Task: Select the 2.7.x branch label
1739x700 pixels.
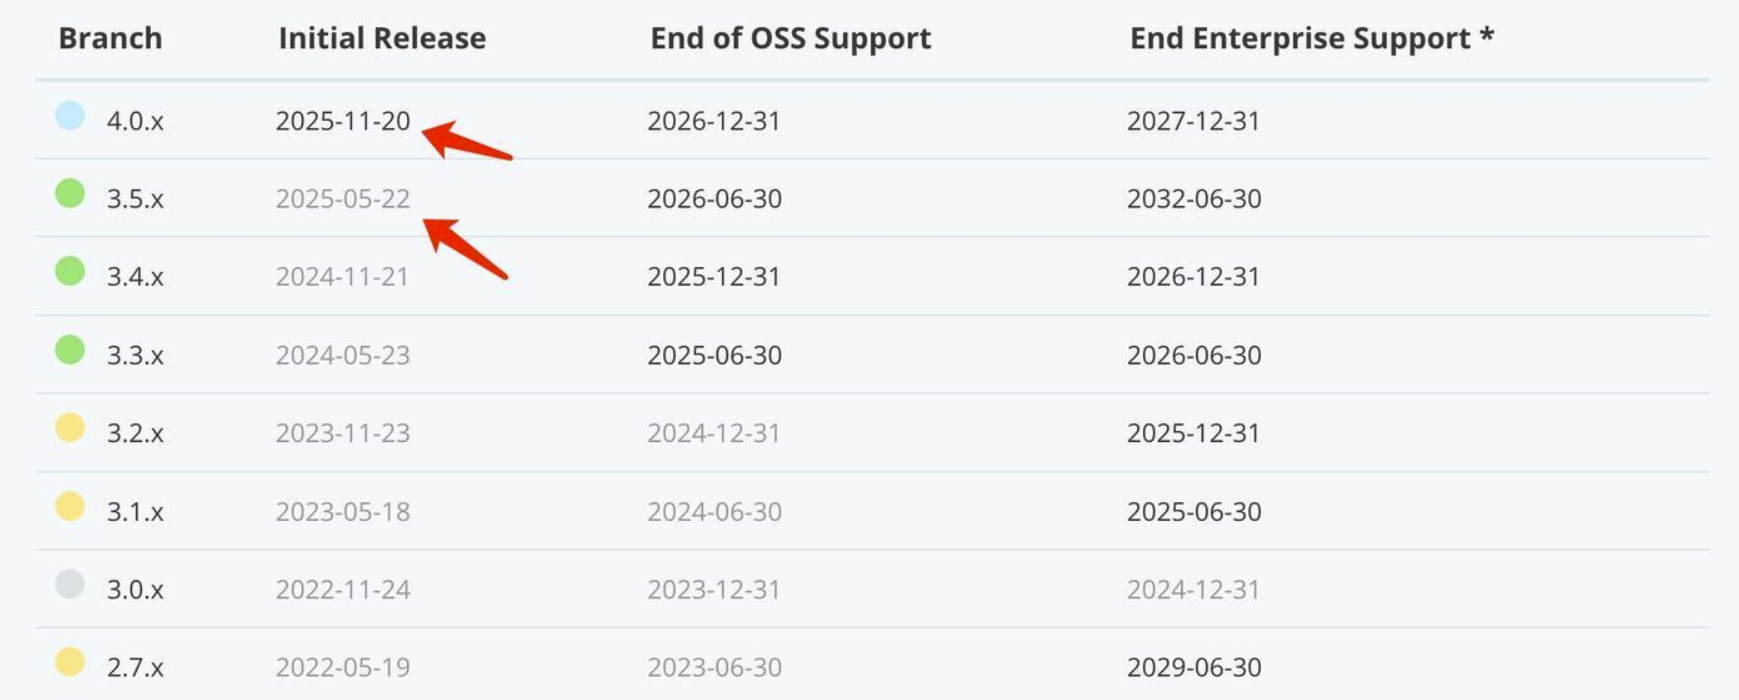Action: click(135, 667)
